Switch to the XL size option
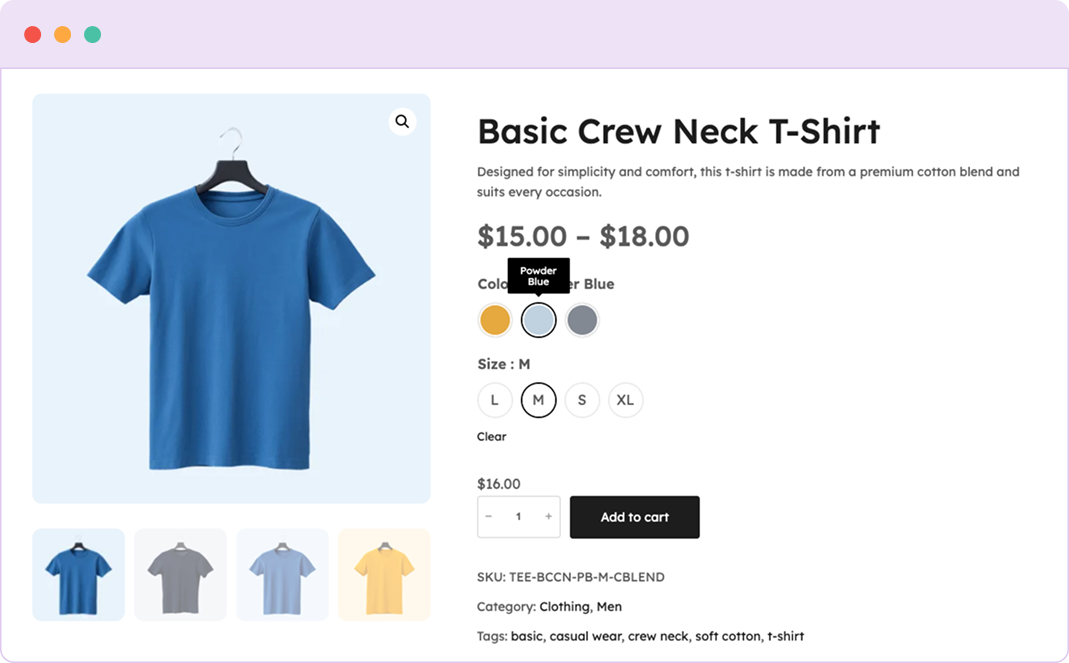1069x663 pixels. click(x=625, y=399)
